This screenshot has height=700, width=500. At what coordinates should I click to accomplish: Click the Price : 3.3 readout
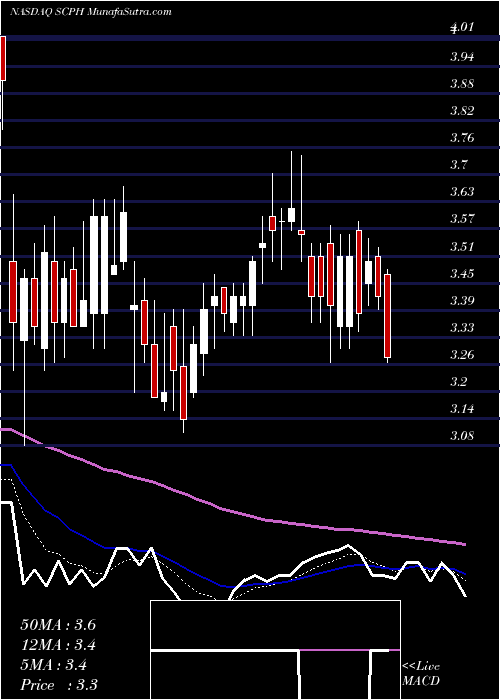click(59, 685)
